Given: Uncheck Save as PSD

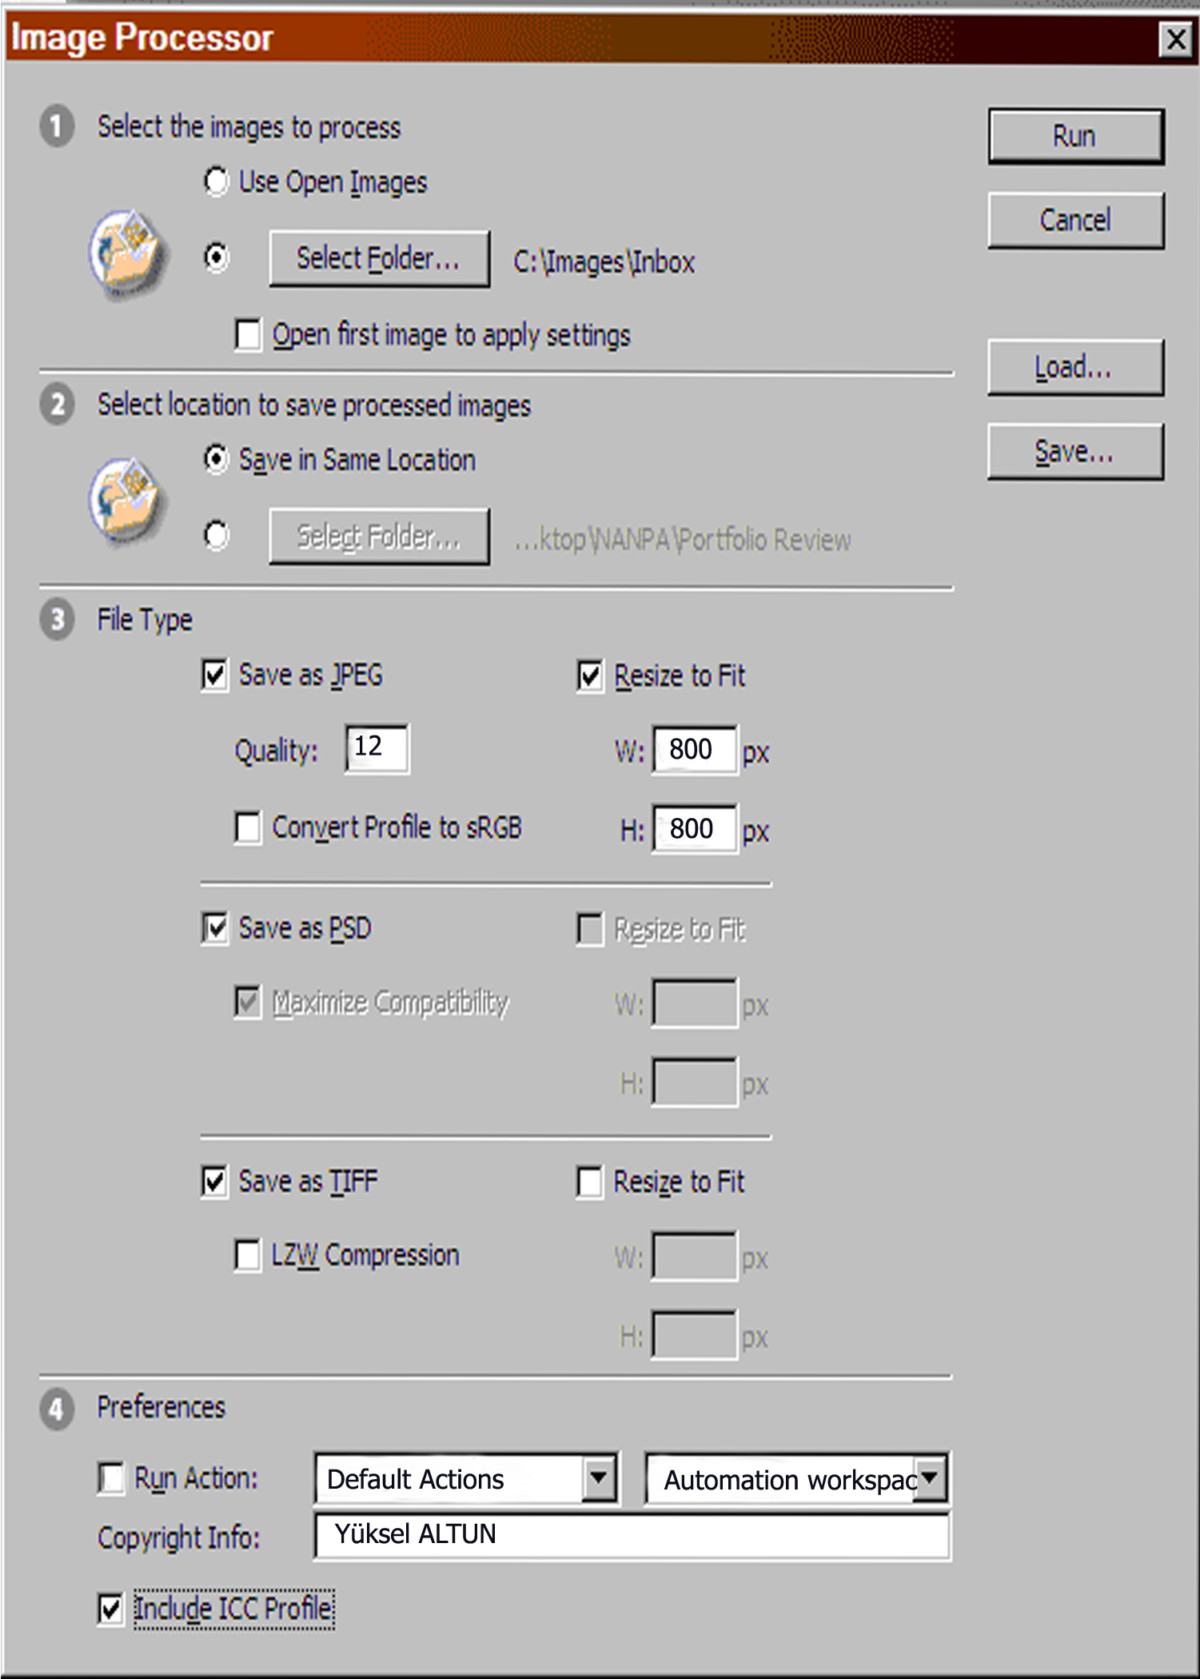Looking at the screenshot, I should [213, 928].
